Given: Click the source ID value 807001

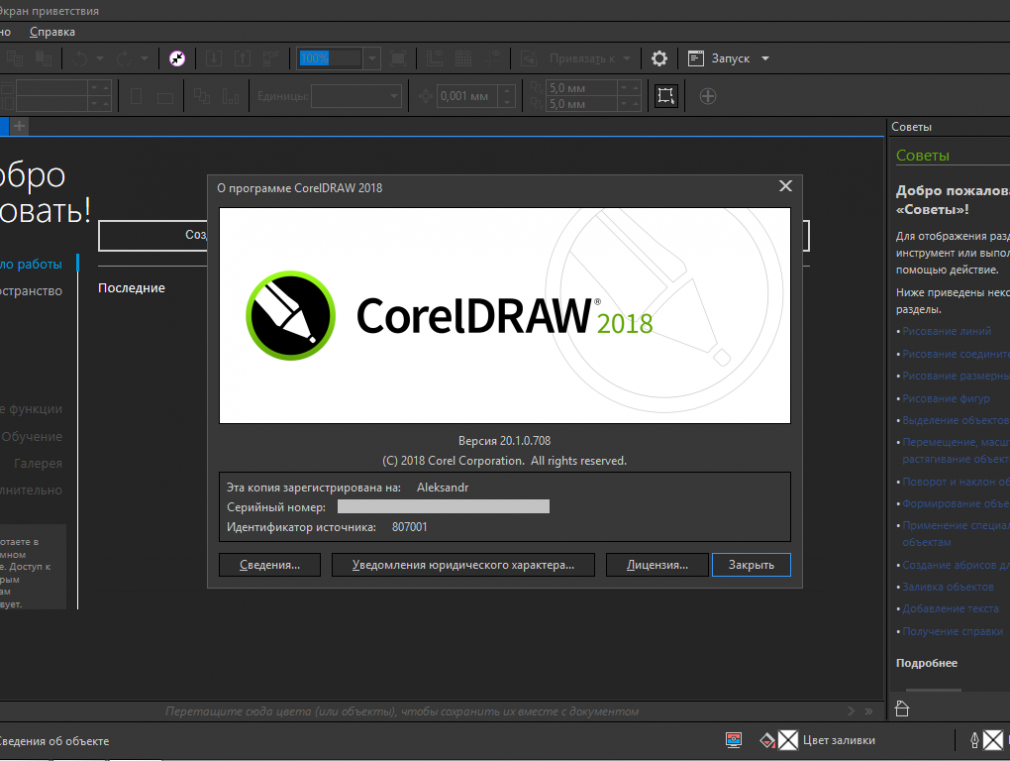Looking at the screenshot, I should (410, 527).
